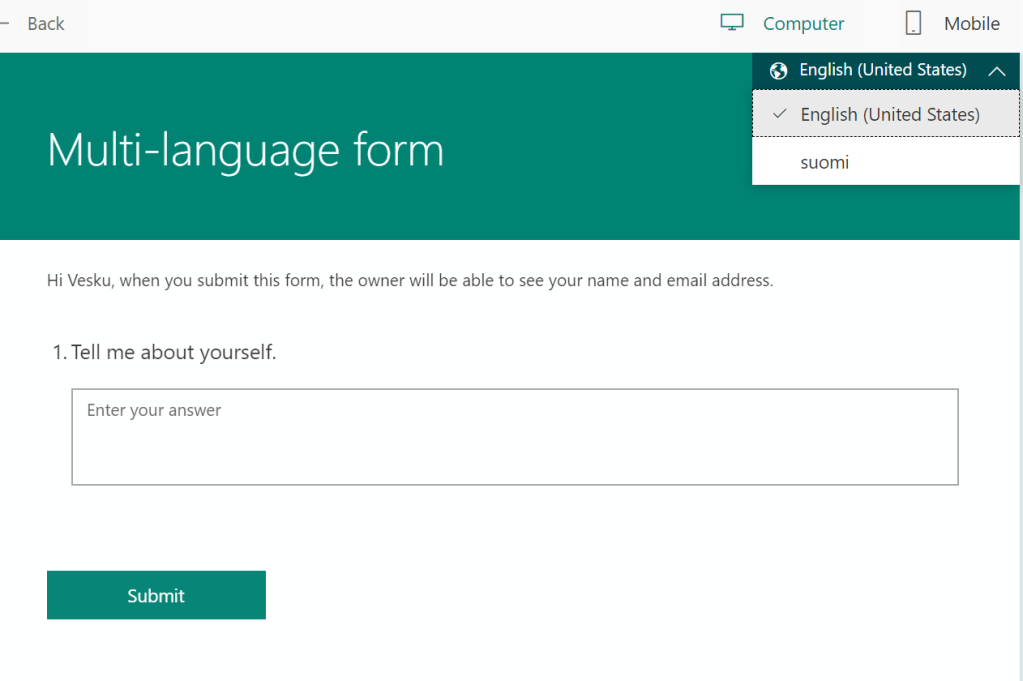Switch to the Mobile preview tab
Viewport: 1023px width, 681px height.
[971, 24]
